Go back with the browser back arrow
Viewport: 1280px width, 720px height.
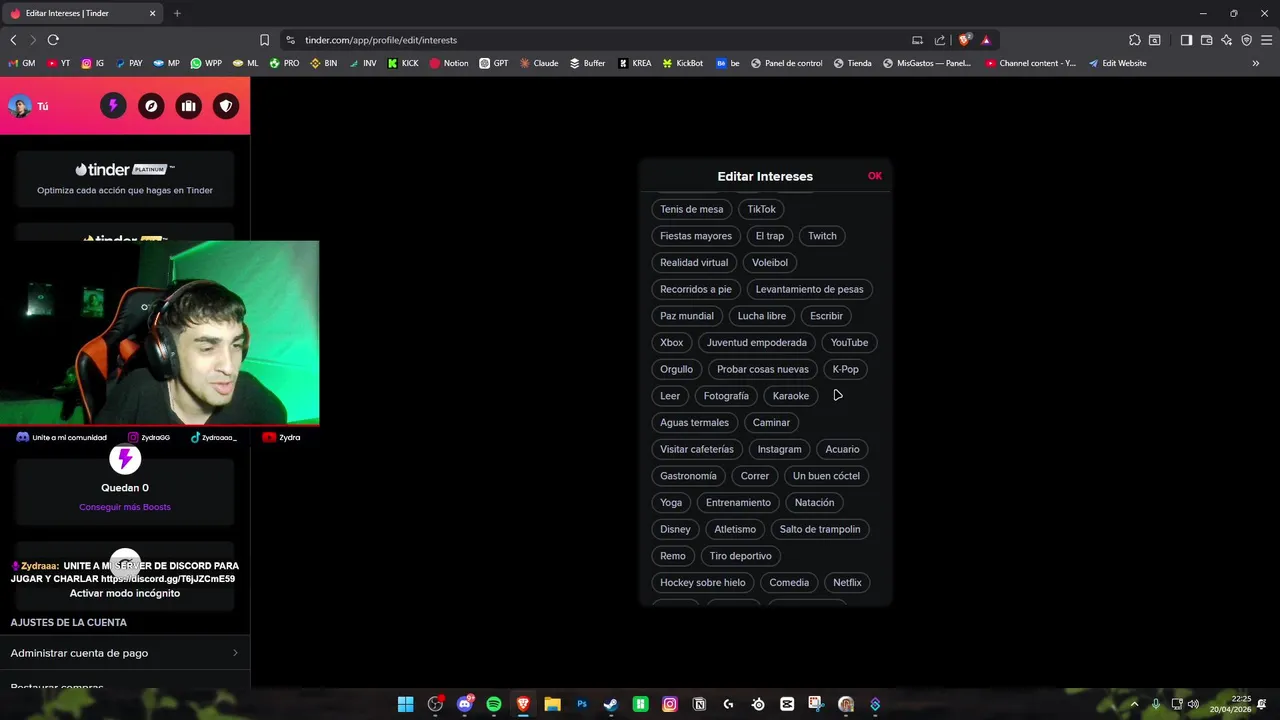click(13, 40)
